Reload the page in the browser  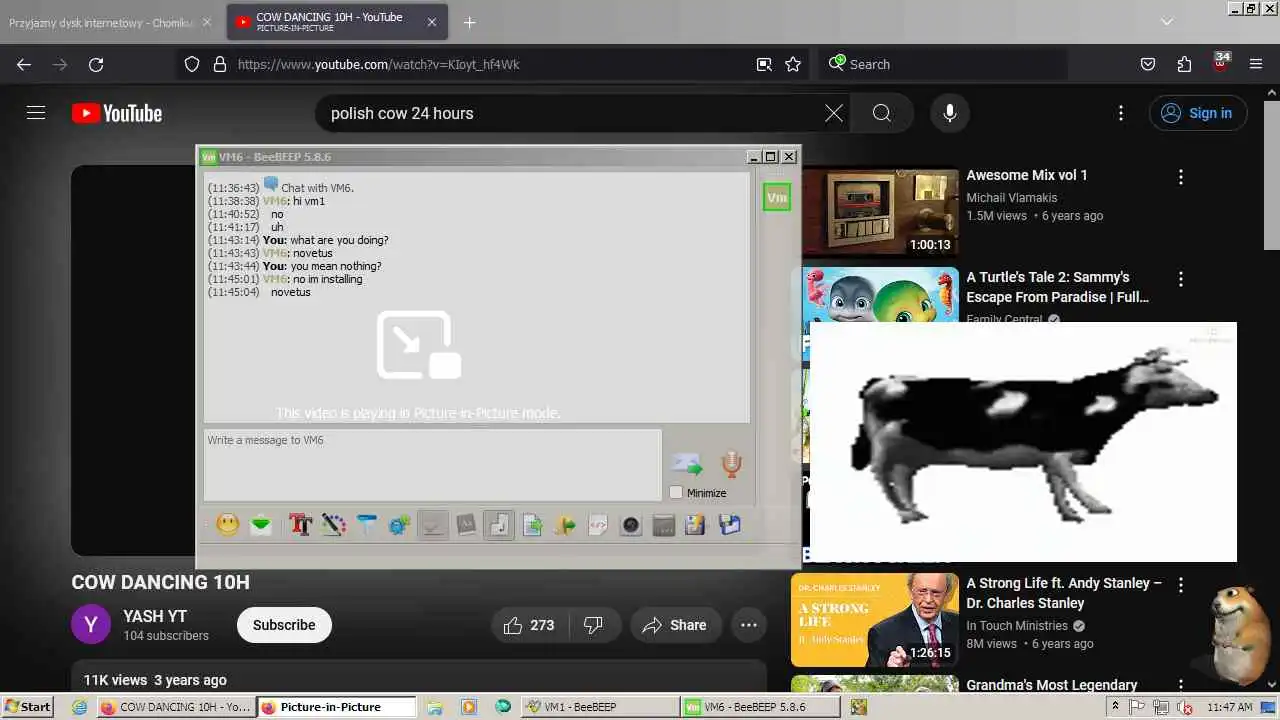pyautogui.click(x=96, y=64)
